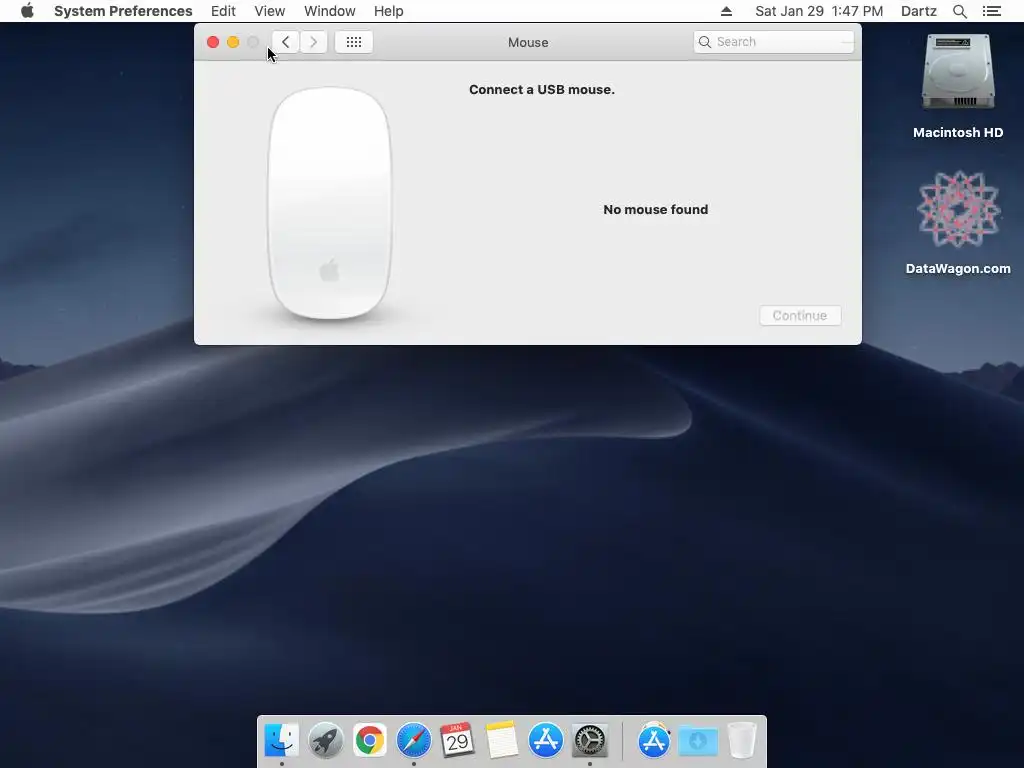The height and width of the screenshot is (768, 1024).
Task: Open the Window menu
Action: tap(330, 11)
